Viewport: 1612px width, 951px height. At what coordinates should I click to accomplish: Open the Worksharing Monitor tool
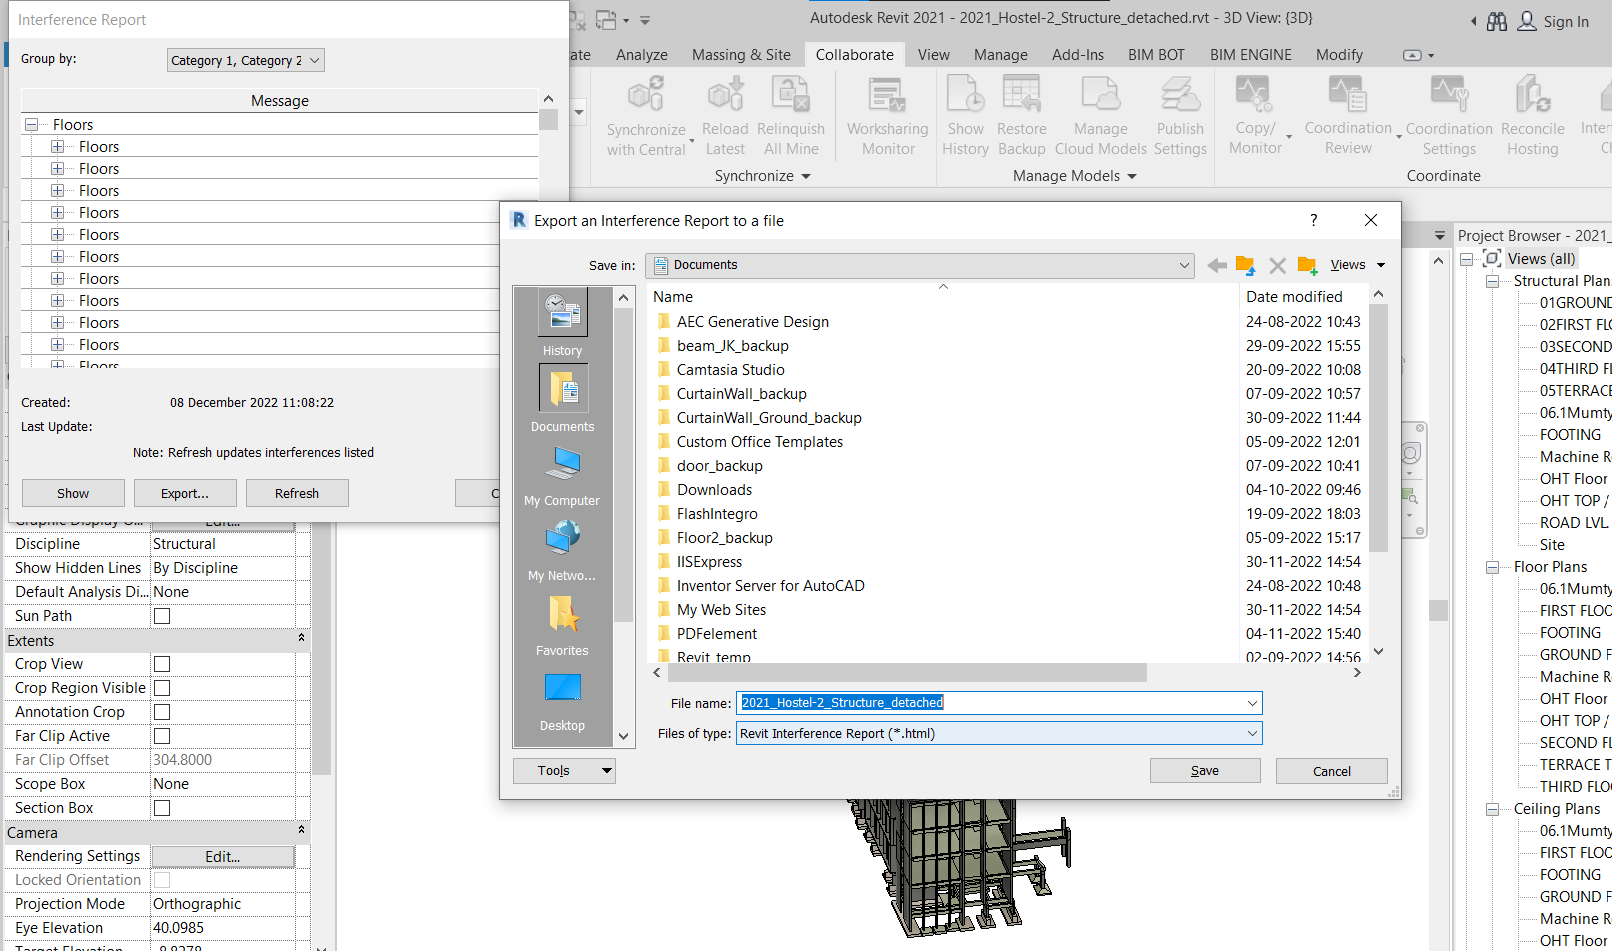pyautogui.click(x=888, y=117)
